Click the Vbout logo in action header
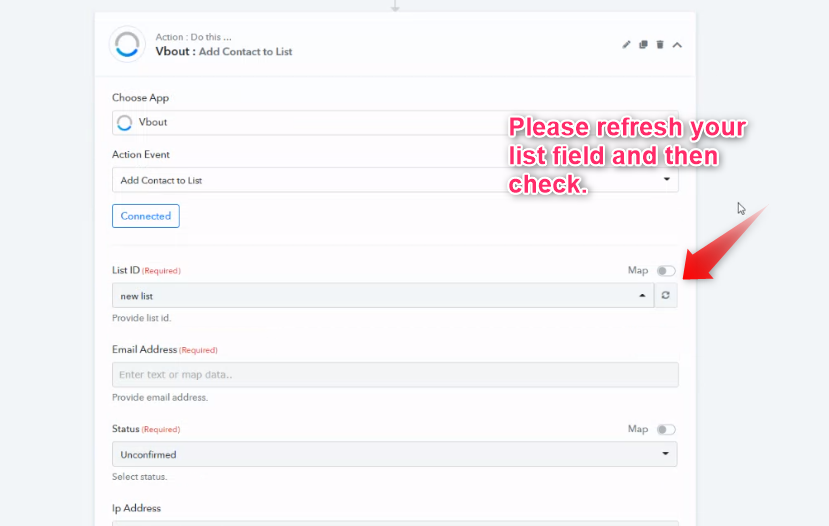The width and height of the screenshot is (829, 526). 127,44
